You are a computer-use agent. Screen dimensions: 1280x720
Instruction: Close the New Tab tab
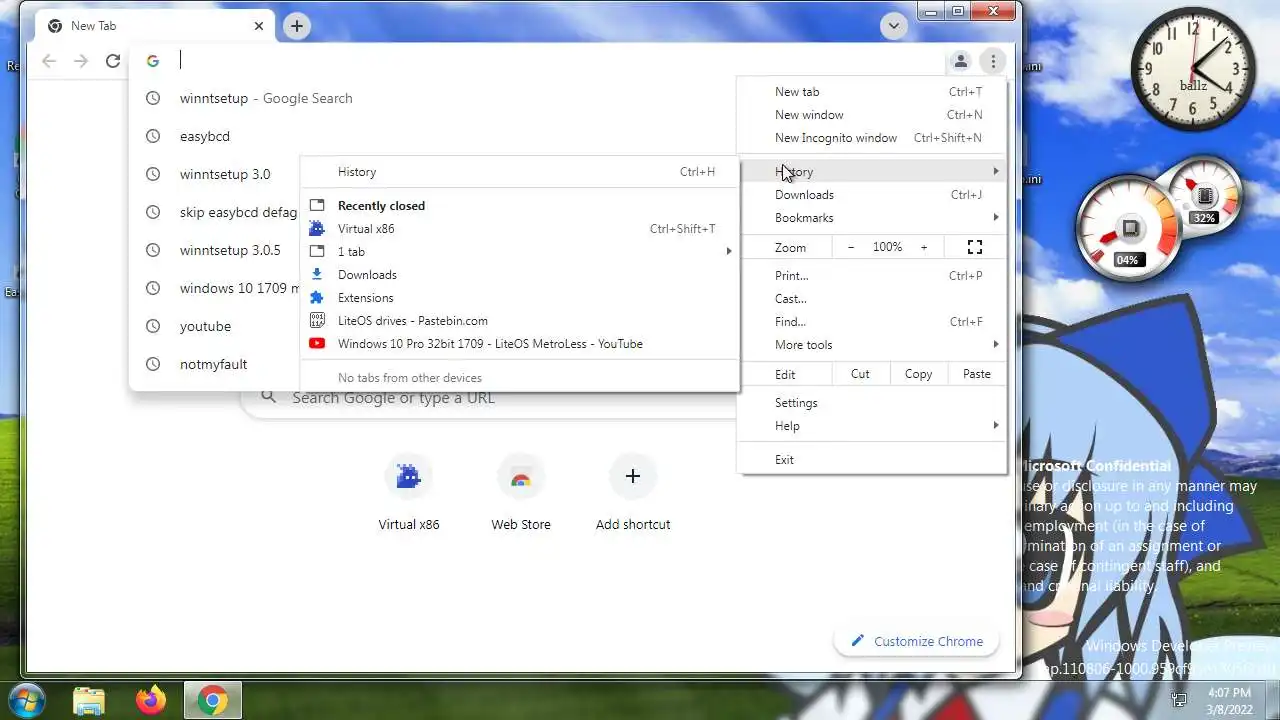(x=259, y=26)
